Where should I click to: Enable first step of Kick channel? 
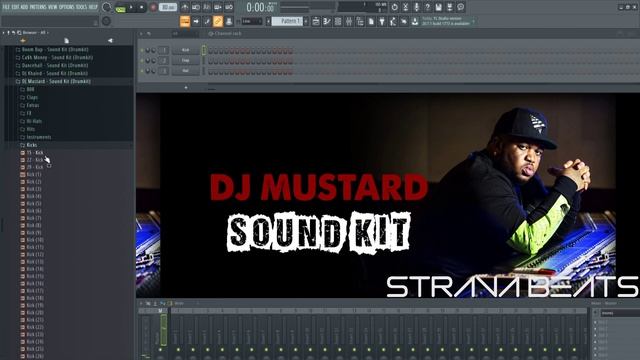point(210,51)
